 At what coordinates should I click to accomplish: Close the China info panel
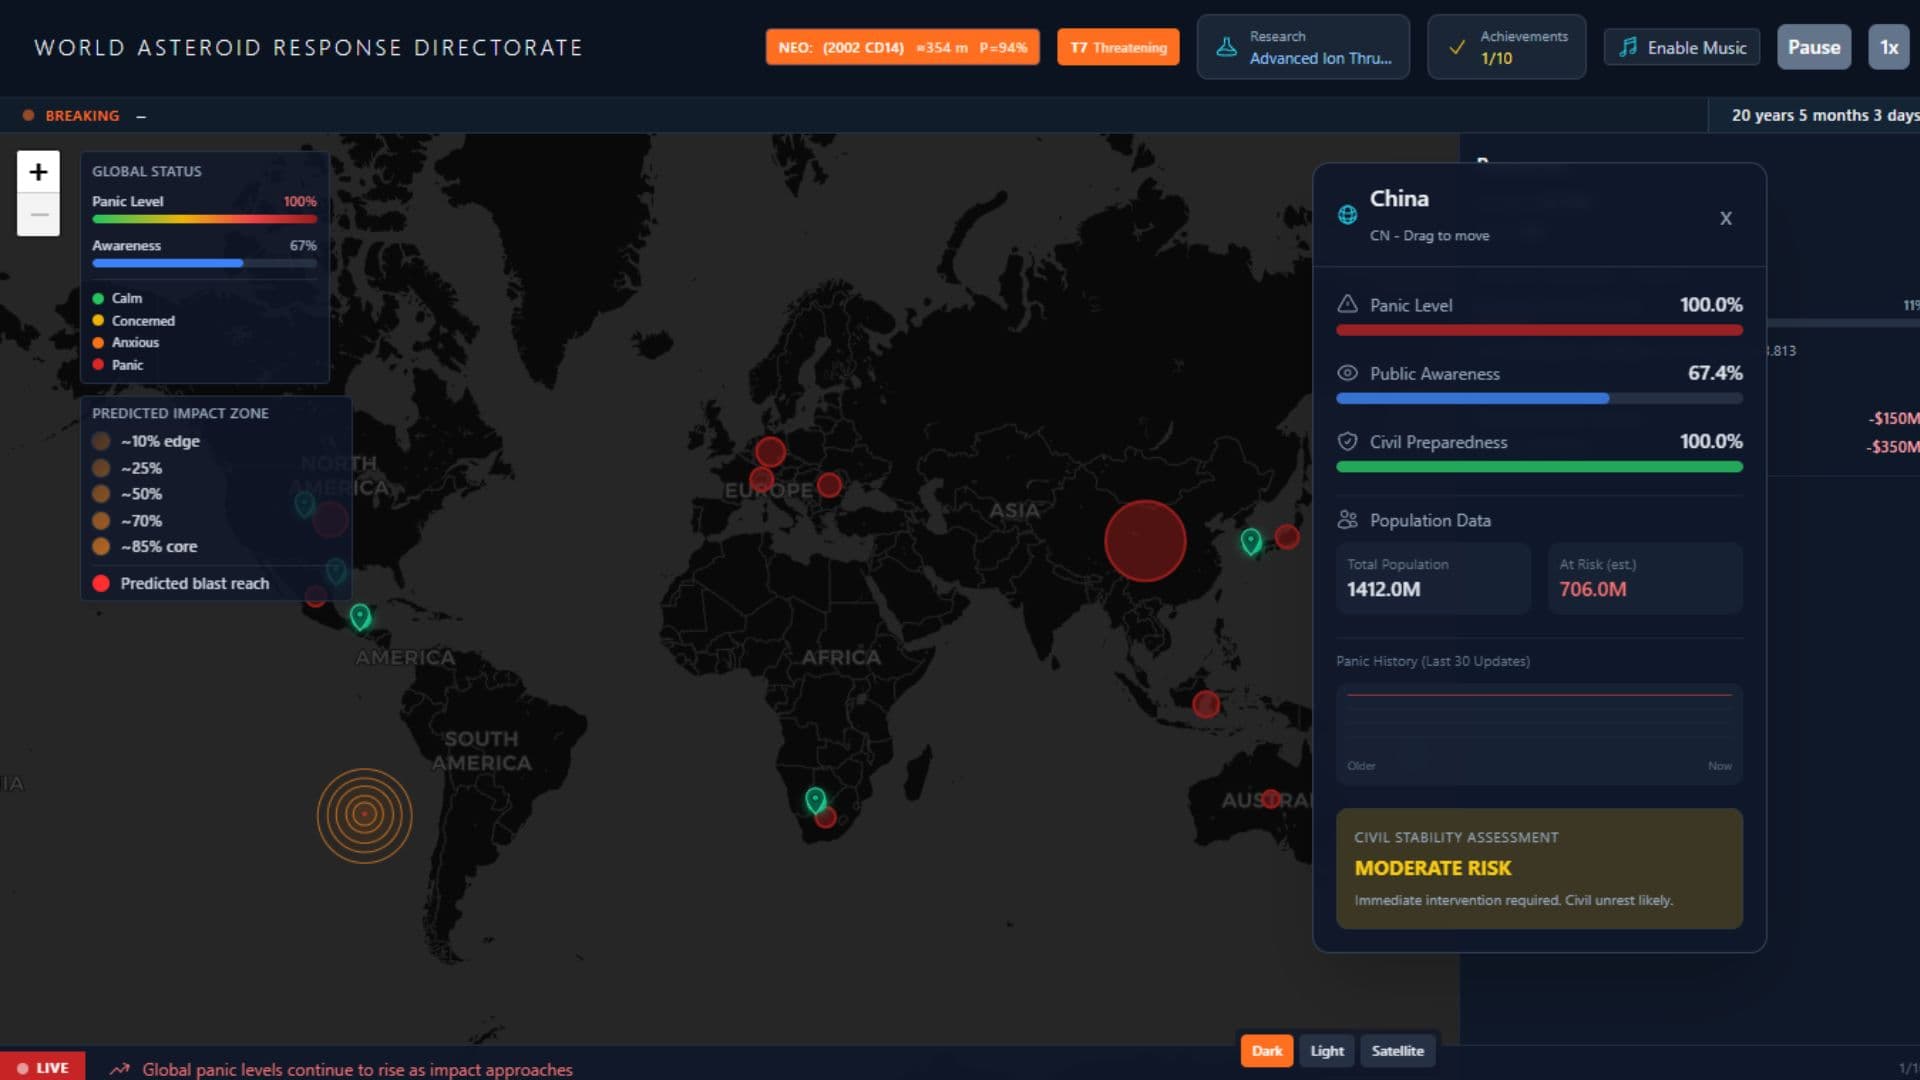(1725, 218)
